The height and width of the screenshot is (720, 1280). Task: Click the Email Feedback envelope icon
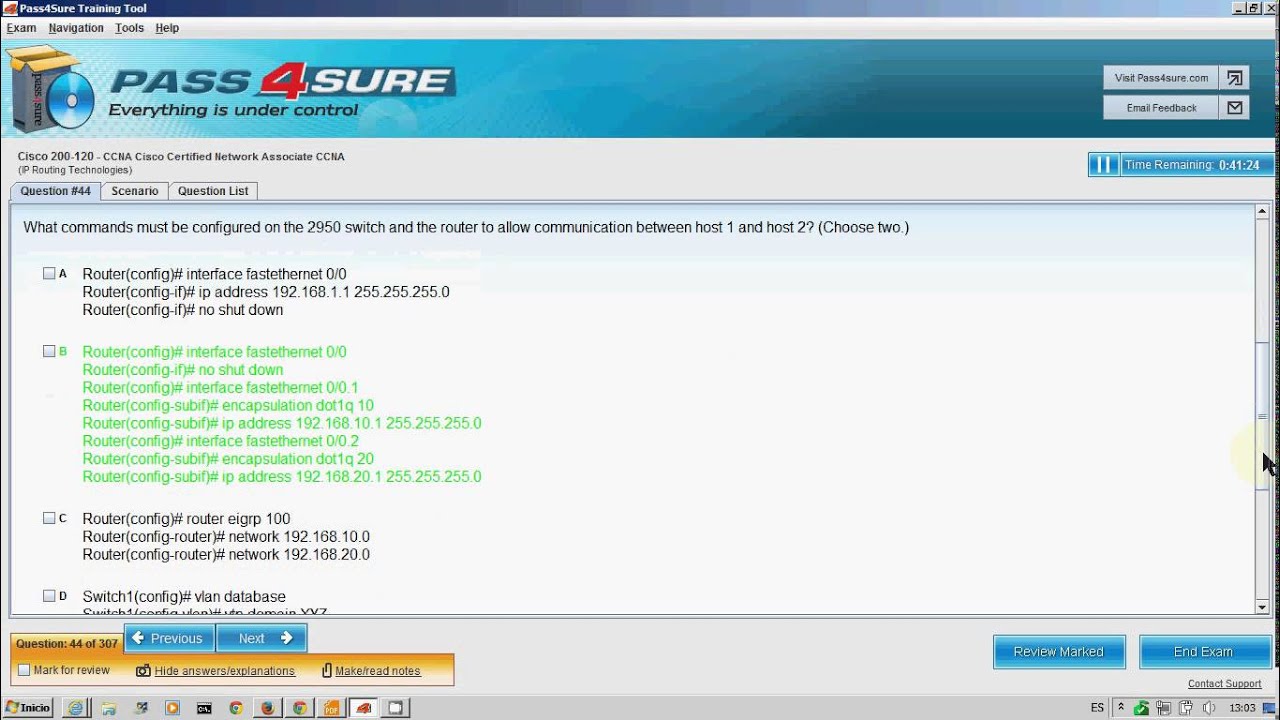[1234, 108]
